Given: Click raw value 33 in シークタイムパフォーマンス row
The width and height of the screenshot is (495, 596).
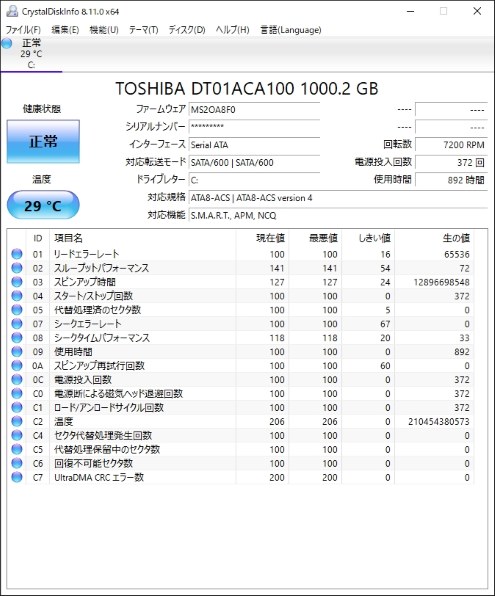Looking at the screenshot, I should pyautogui.click(x=464, y=338).
